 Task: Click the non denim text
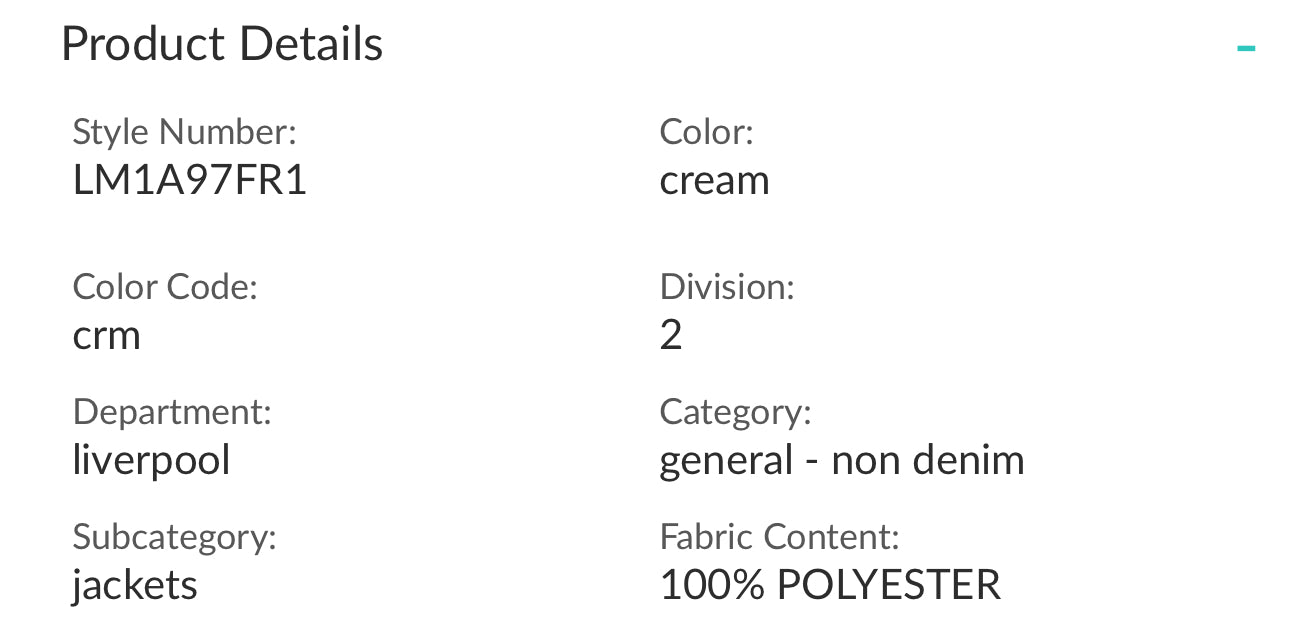coord(928,461)
